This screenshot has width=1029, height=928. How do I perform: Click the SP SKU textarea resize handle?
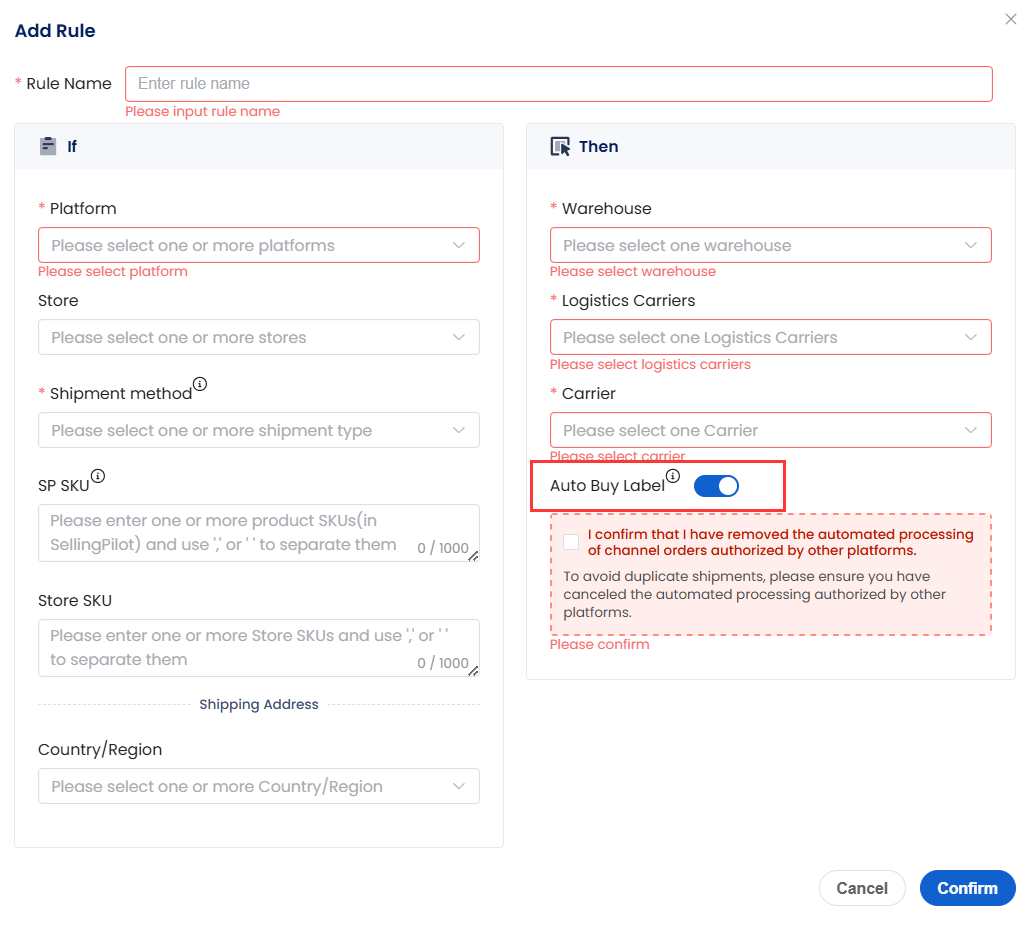pyautogui.click(x=474, y=556)
